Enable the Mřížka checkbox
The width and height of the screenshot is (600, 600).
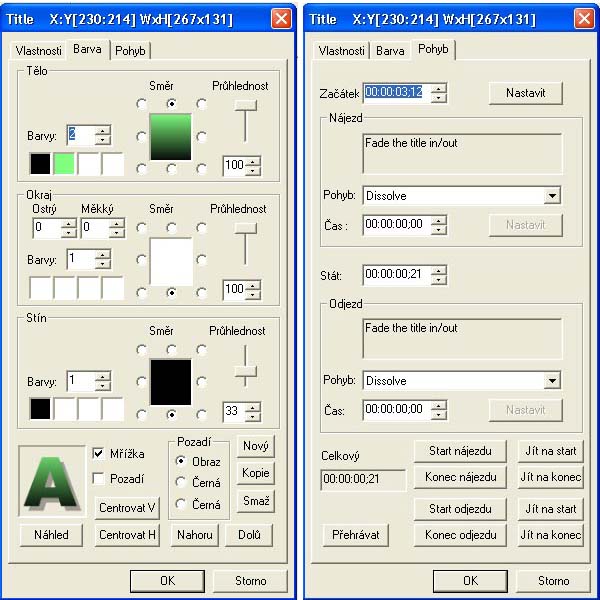coord(98,453)
